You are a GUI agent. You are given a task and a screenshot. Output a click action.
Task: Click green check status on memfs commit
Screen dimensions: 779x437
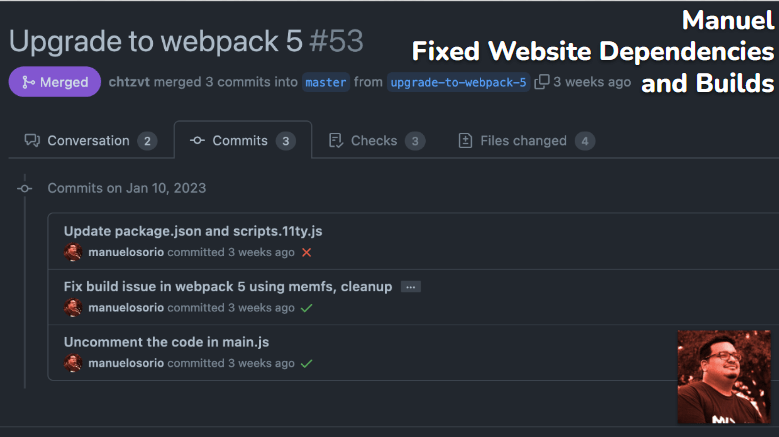click(307, 308)
